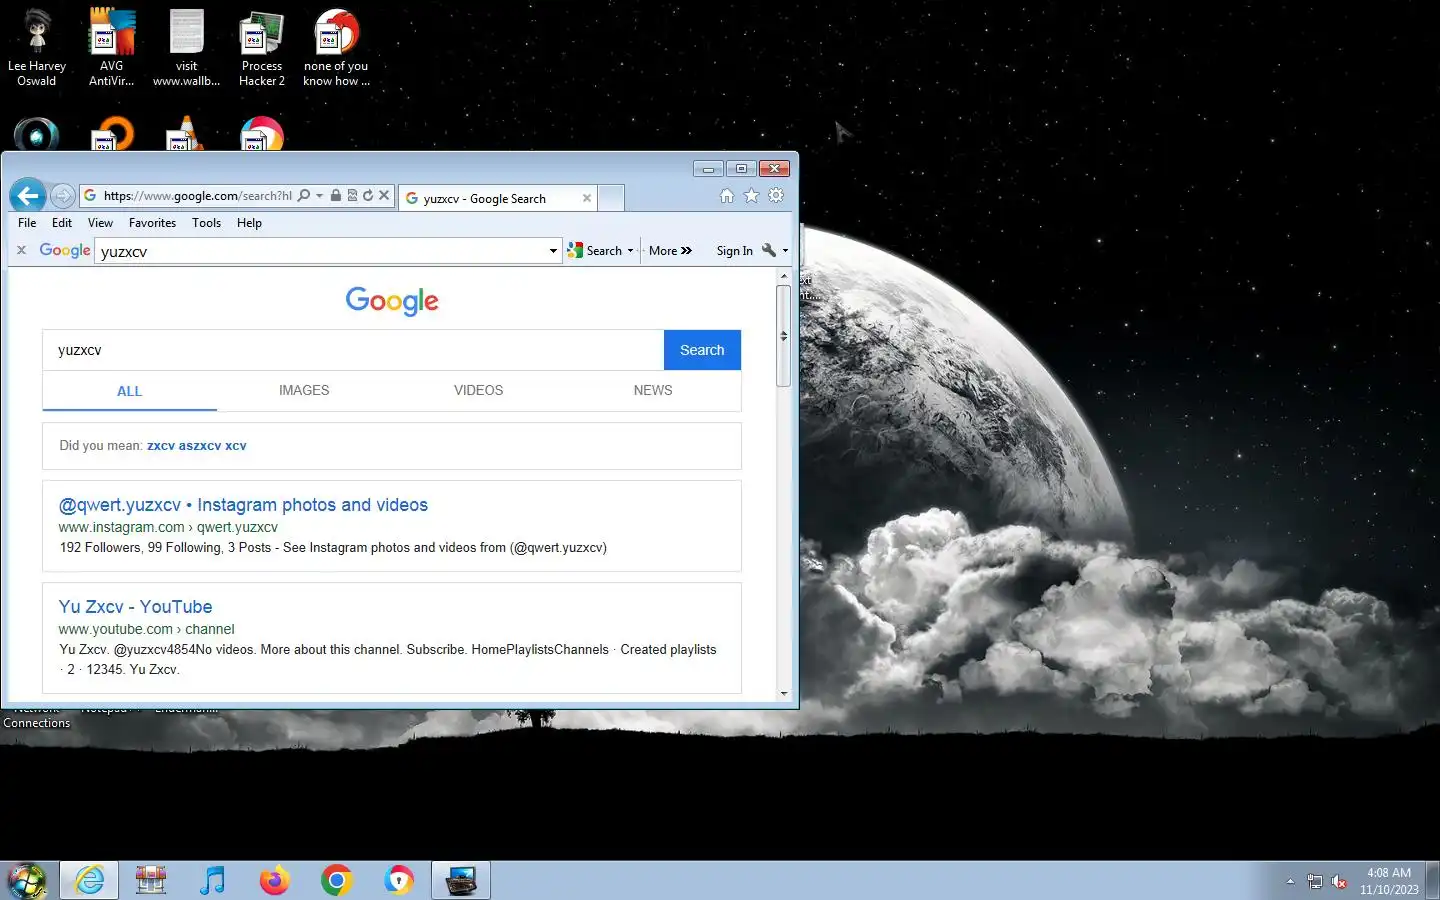Select the 'none of you know how' desktop icon

(337, 47)
